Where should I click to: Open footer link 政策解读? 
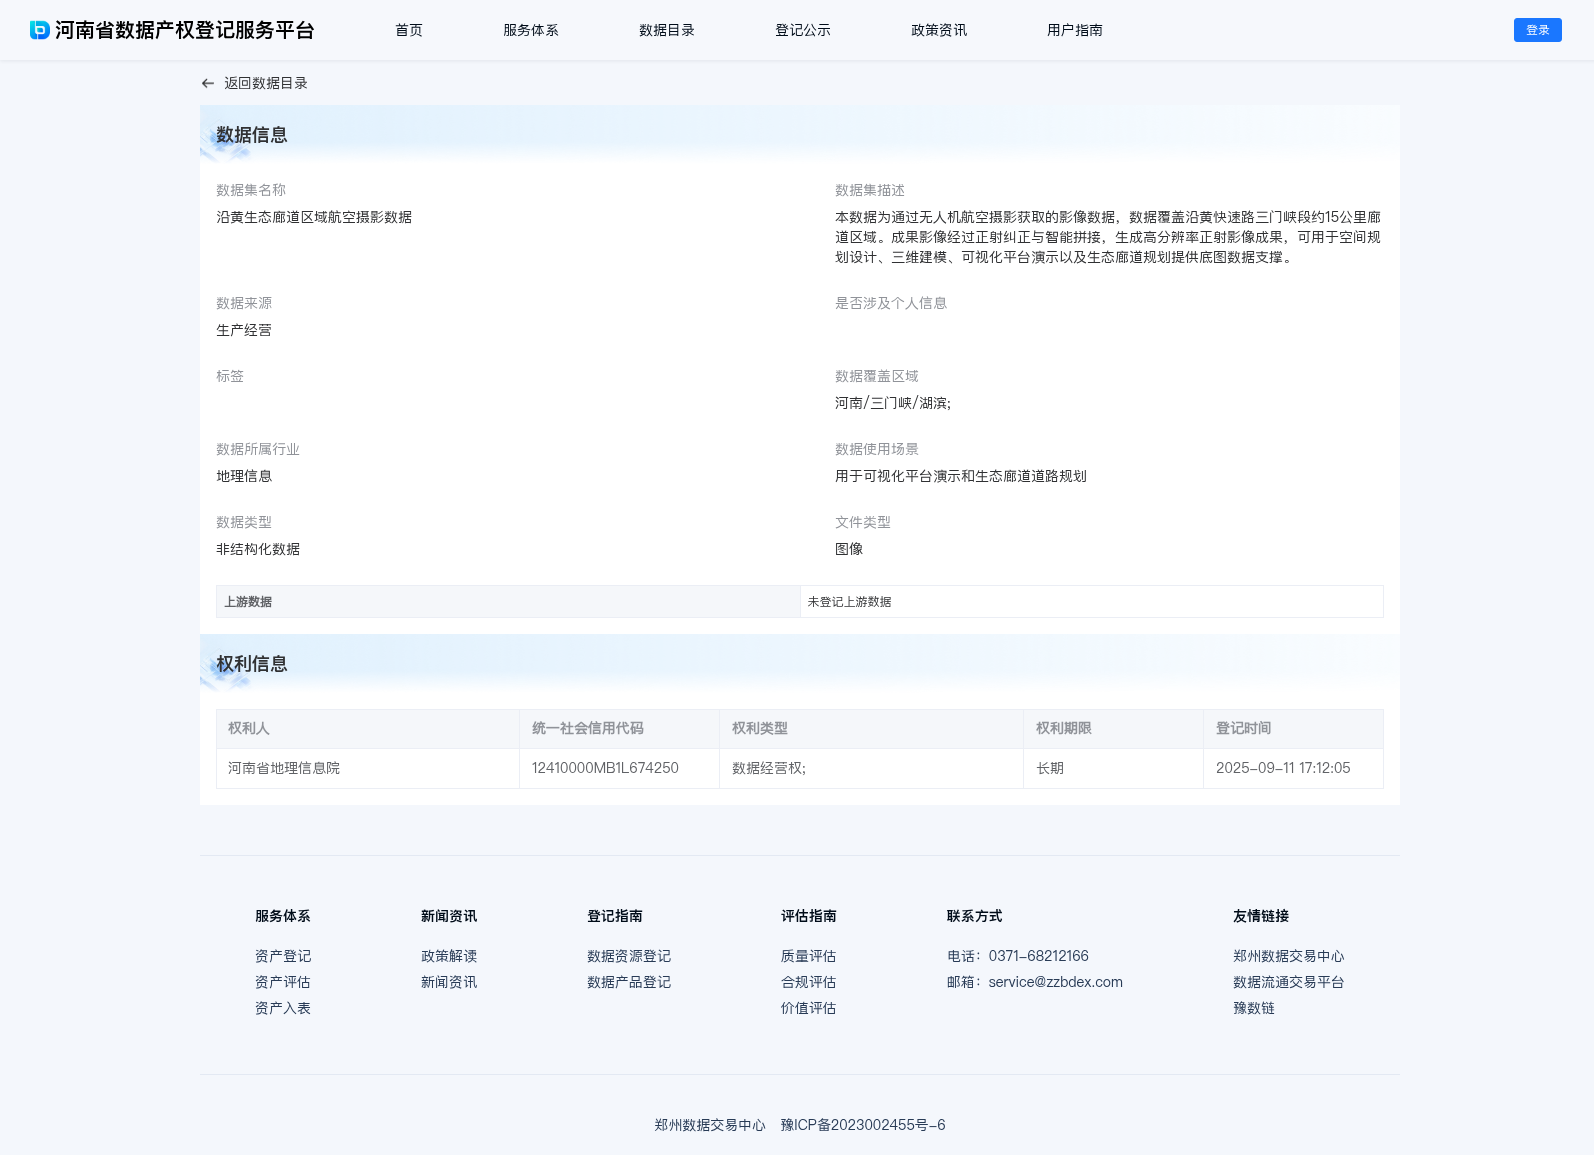[x=449, y=956]
